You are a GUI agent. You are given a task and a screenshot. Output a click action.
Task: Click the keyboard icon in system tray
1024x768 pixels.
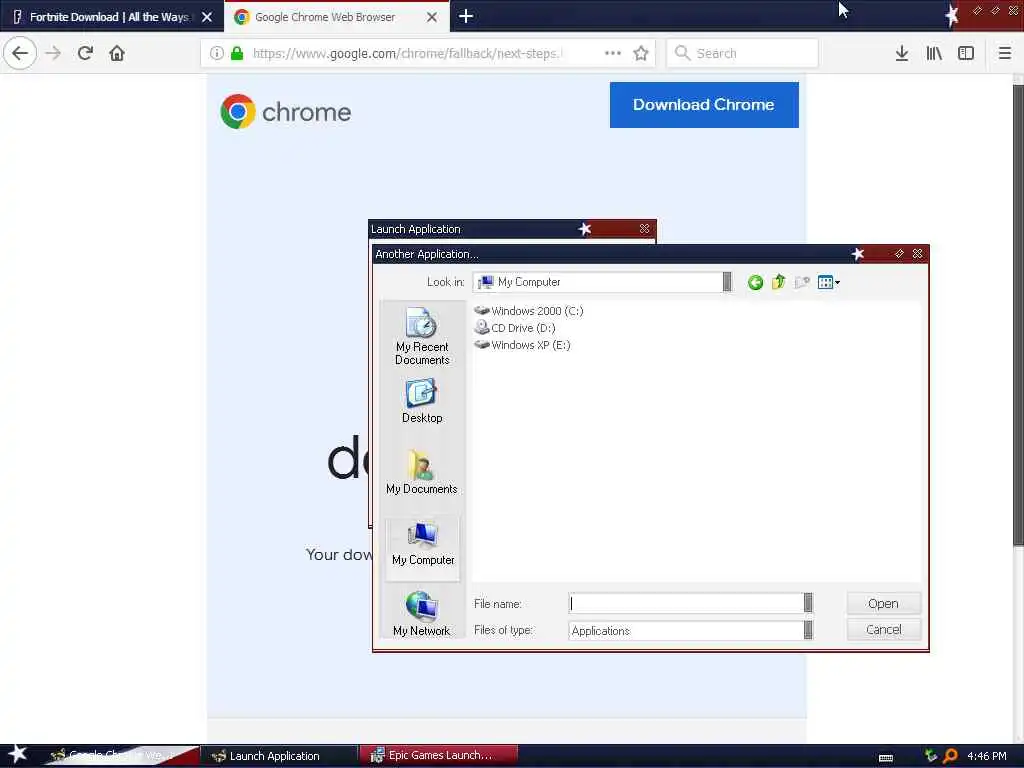886,758
